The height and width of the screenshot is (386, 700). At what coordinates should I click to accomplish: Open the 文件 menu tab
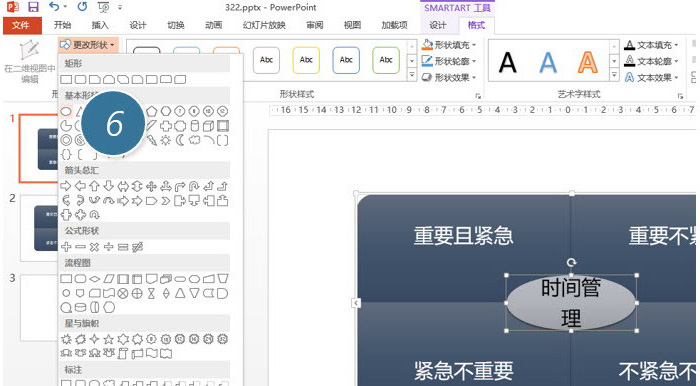point(22,25)
